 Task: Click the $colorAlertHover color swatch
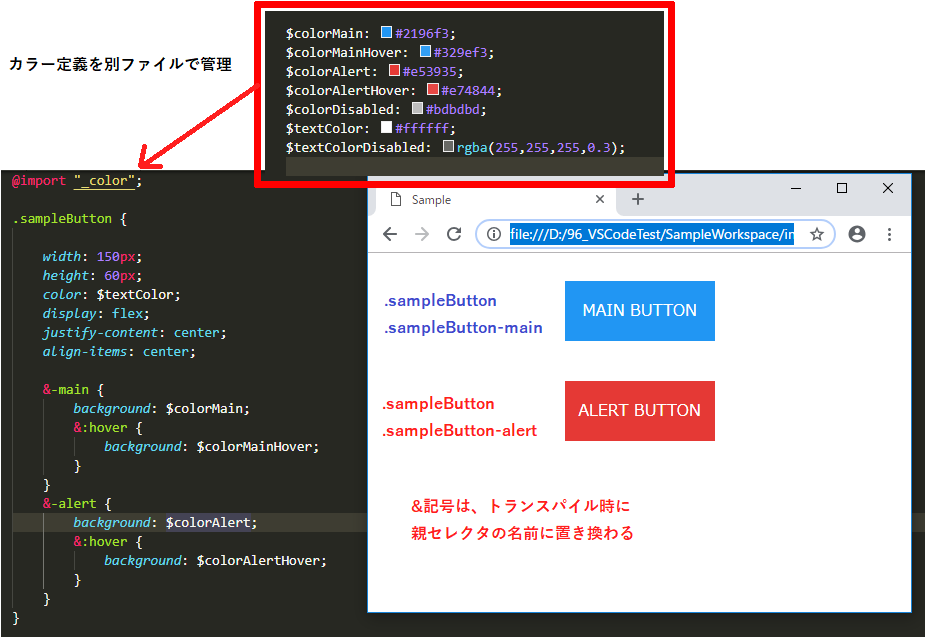point(432,90)
